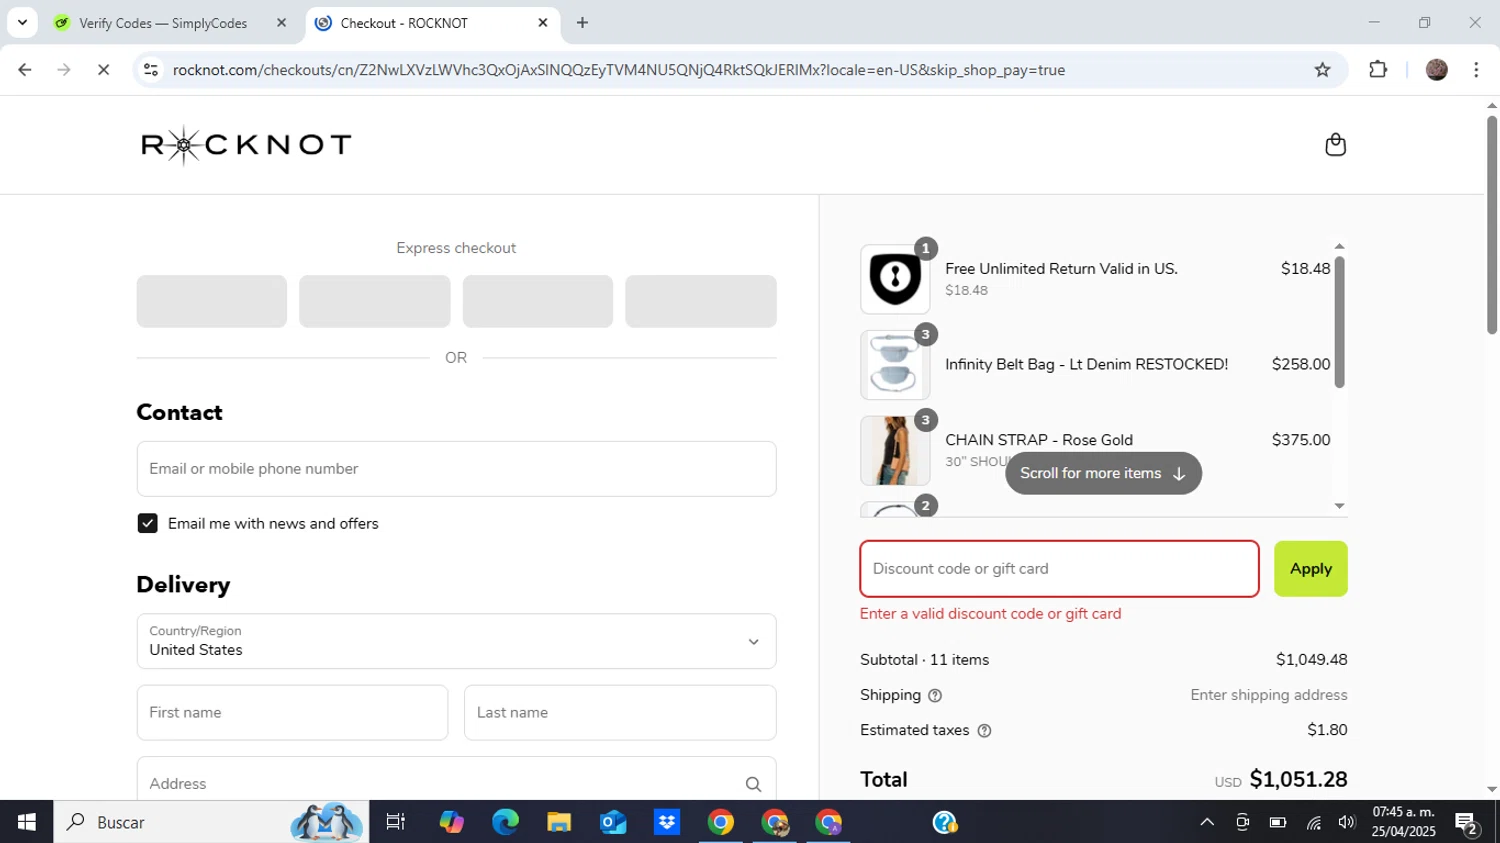Screen dimensions: 1500x843
Task: Close the Checkout - ROCKNOT tab
Action: 543,22
